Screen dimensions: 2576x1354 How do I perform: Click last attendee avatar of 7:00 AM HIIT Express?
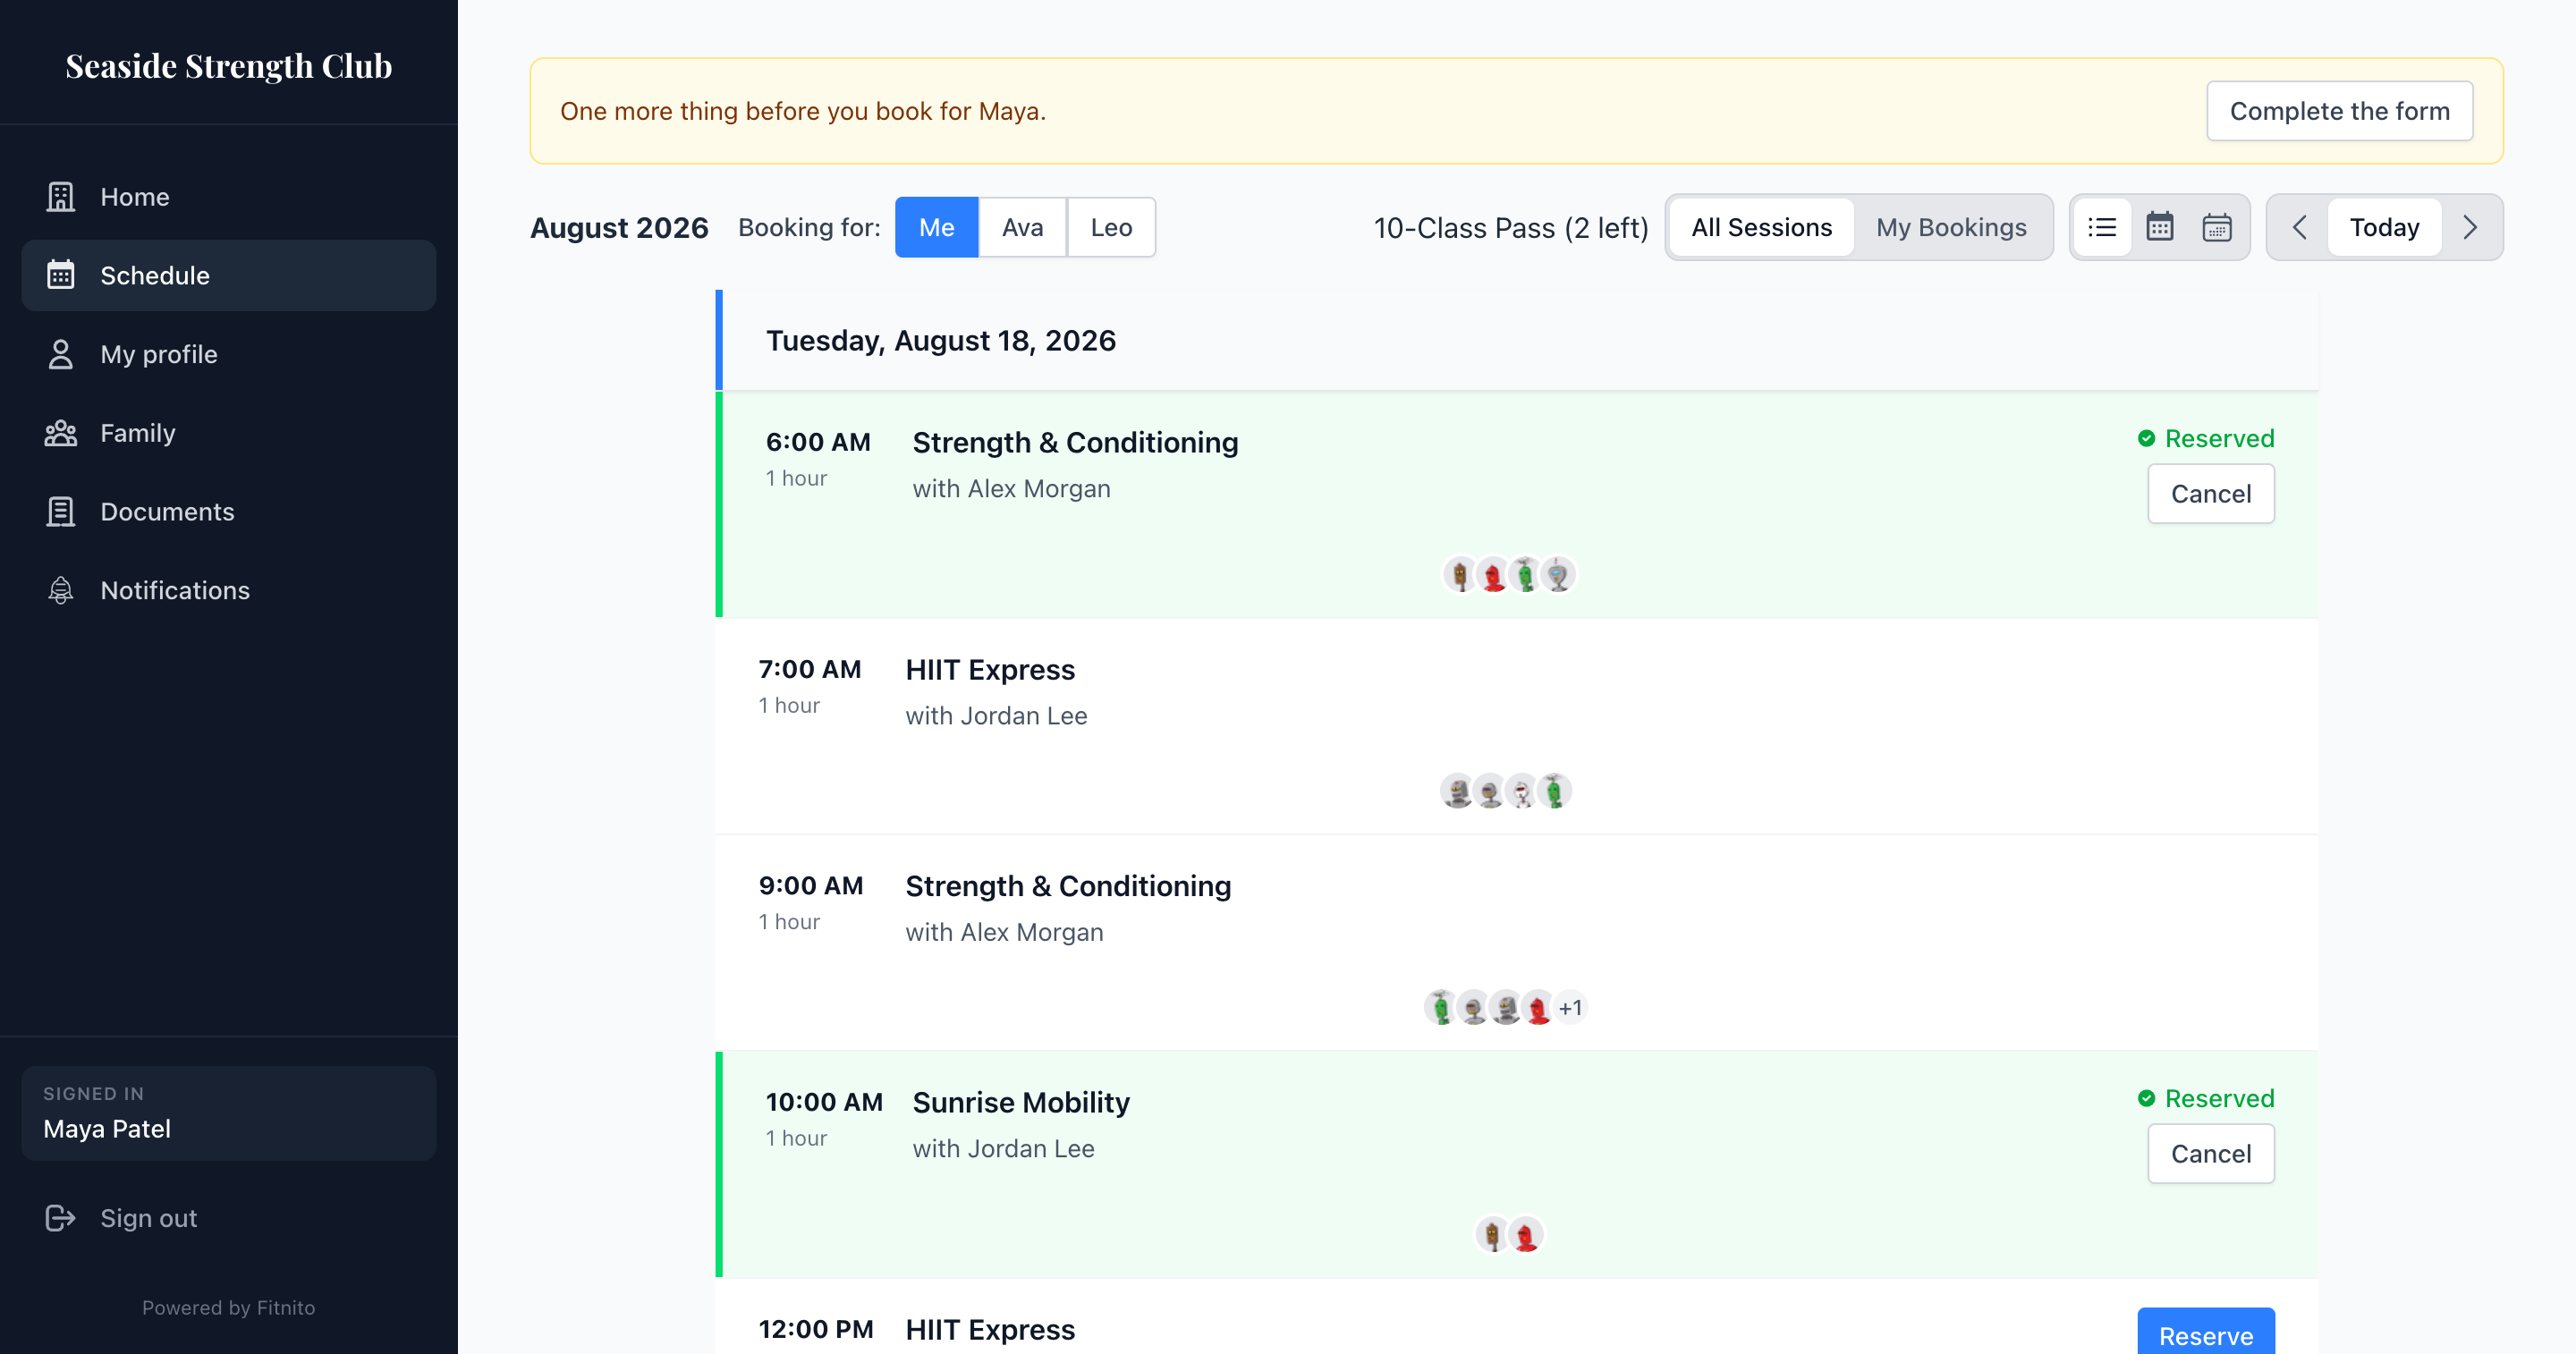[x=1554, y=791]
